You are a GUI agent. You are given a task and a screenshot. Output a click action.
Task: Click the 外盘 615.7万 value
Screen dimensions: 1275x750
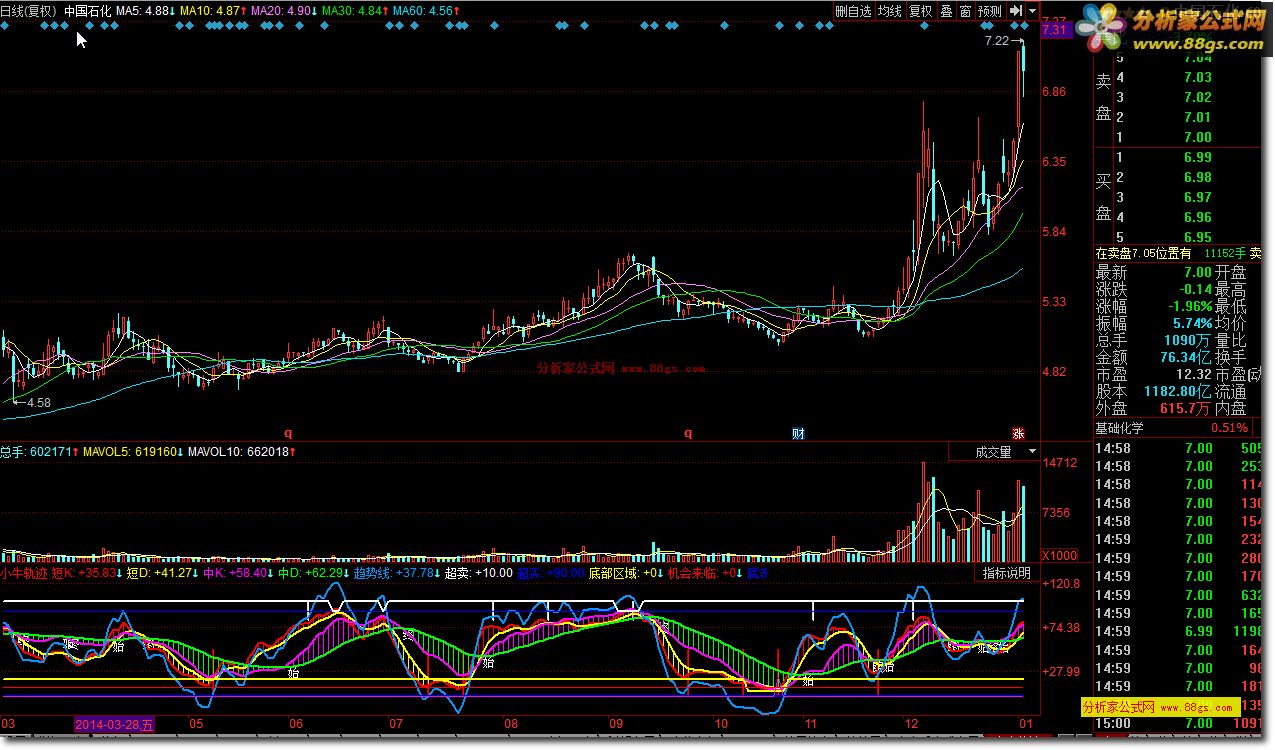click(x=1185, y=408)
